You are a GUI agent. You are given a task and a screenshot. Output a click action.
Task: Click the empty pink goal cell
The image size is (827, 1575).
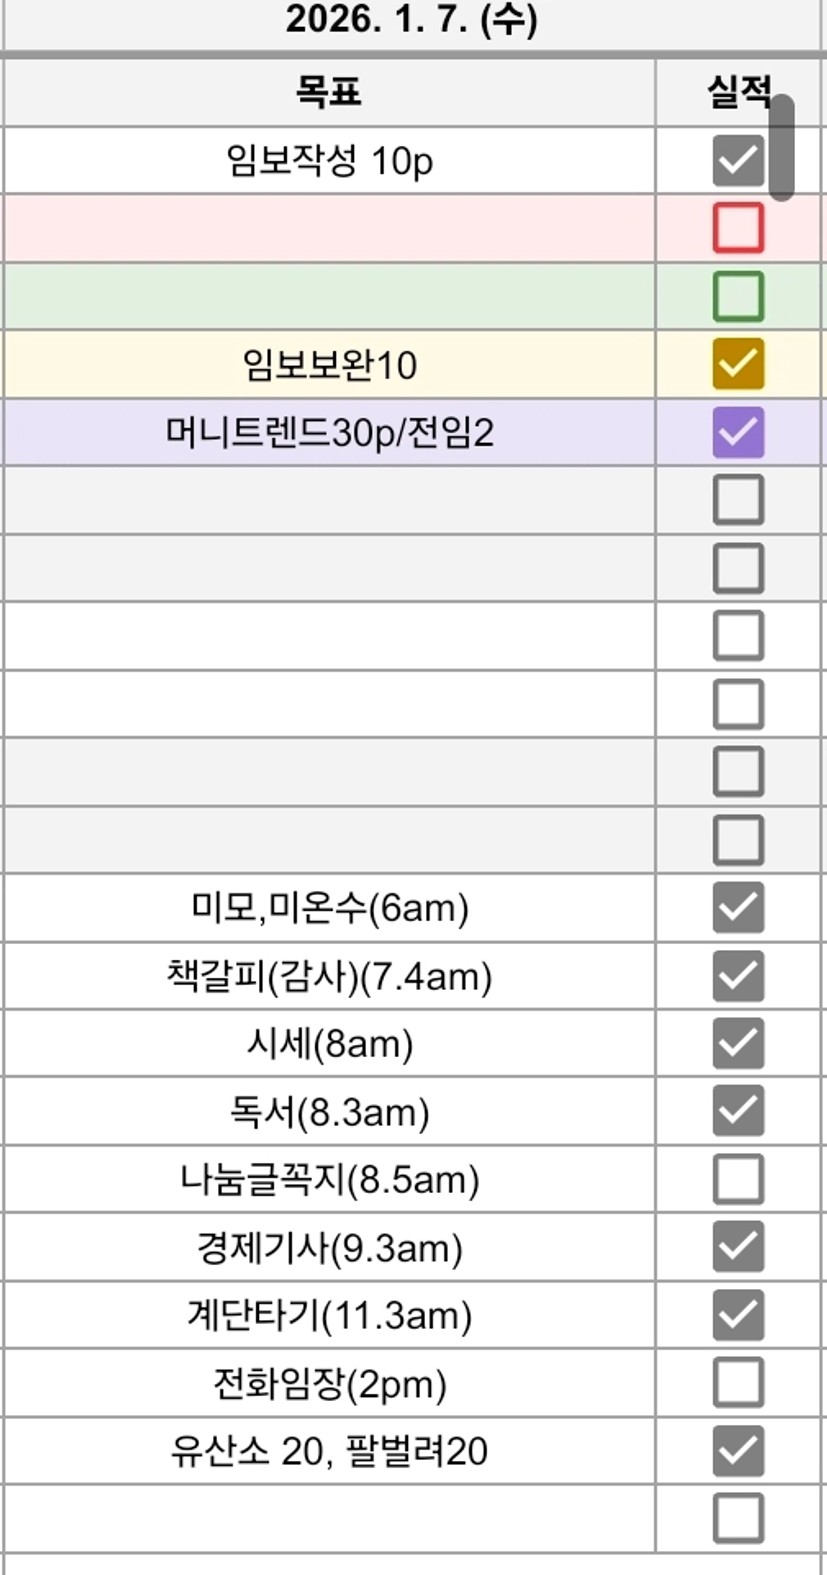click(x=329, y=228)
